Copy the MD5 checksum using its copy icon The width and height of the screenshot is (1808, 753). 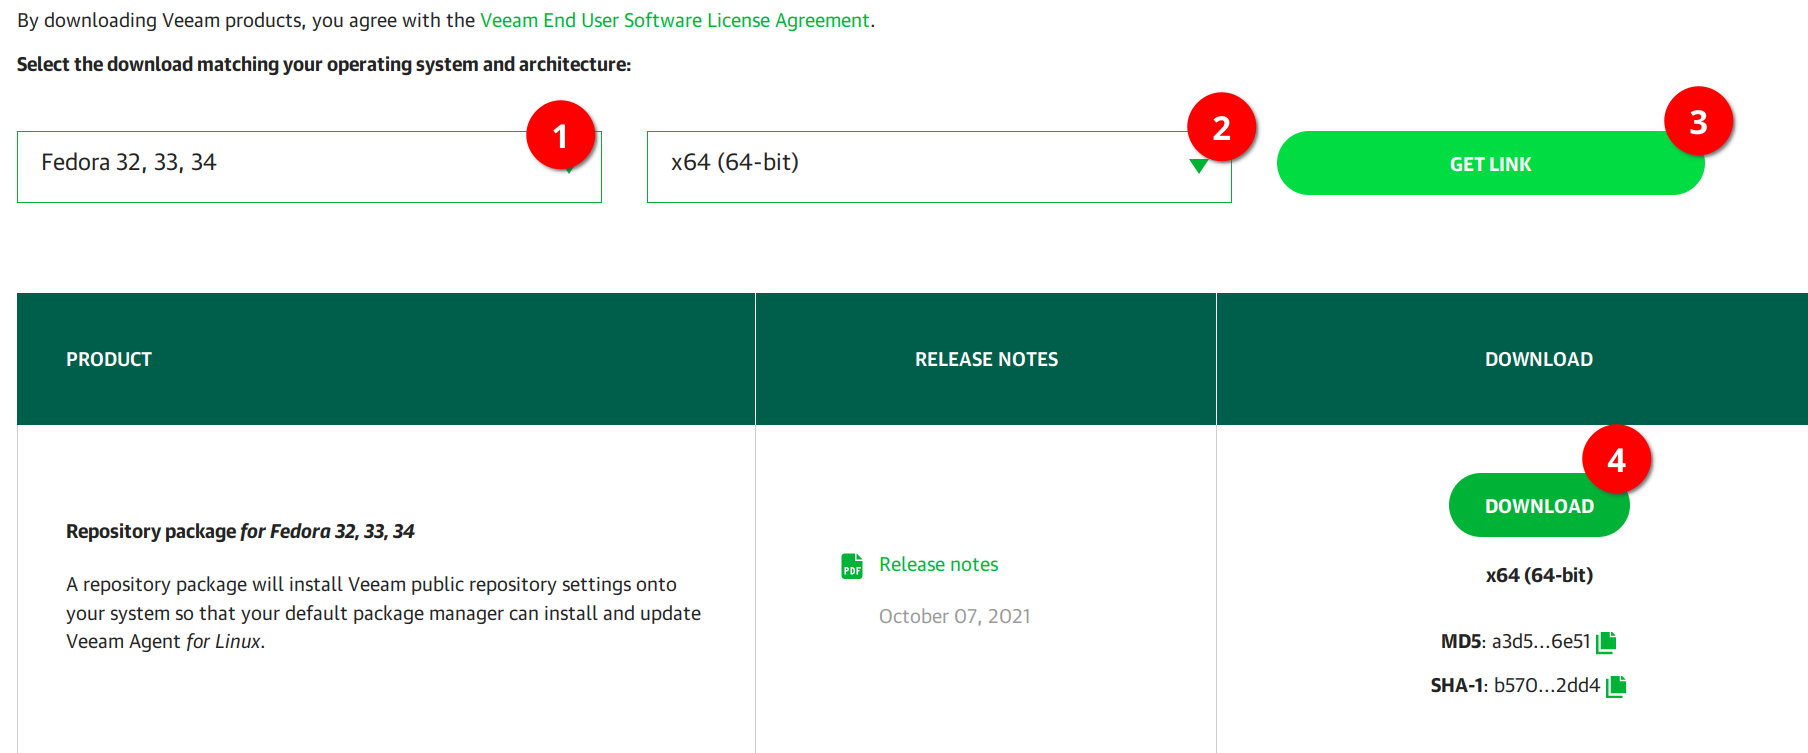pos(1606,642)
